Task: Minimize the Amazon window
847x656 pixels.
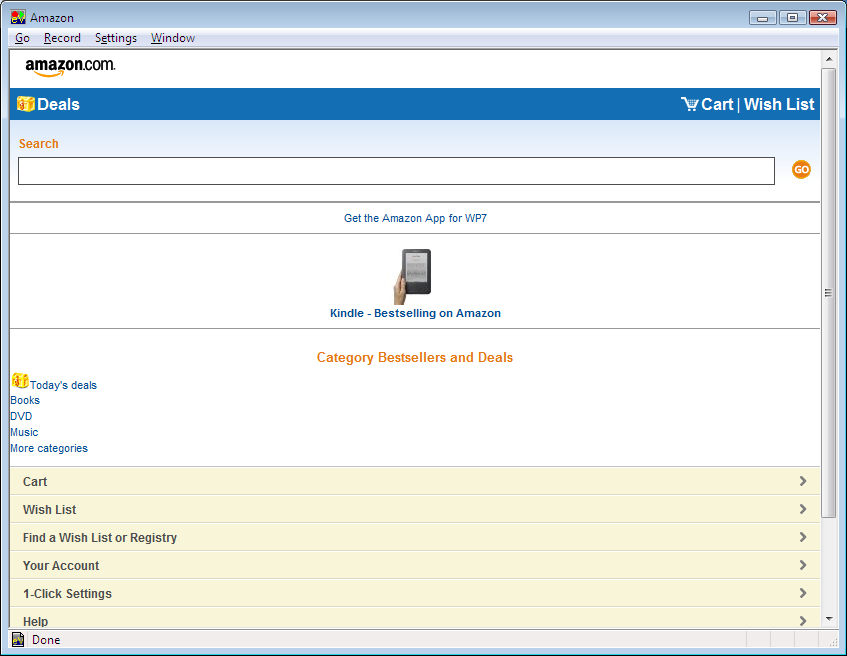Action: coord(763,18)
